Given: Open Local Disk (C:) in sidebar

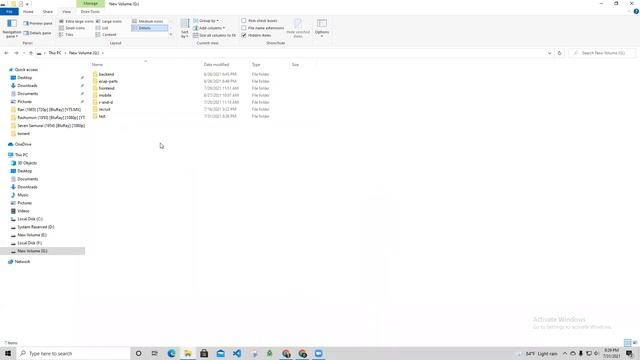Looking at the screenshot, I should [x=30, y=219].
